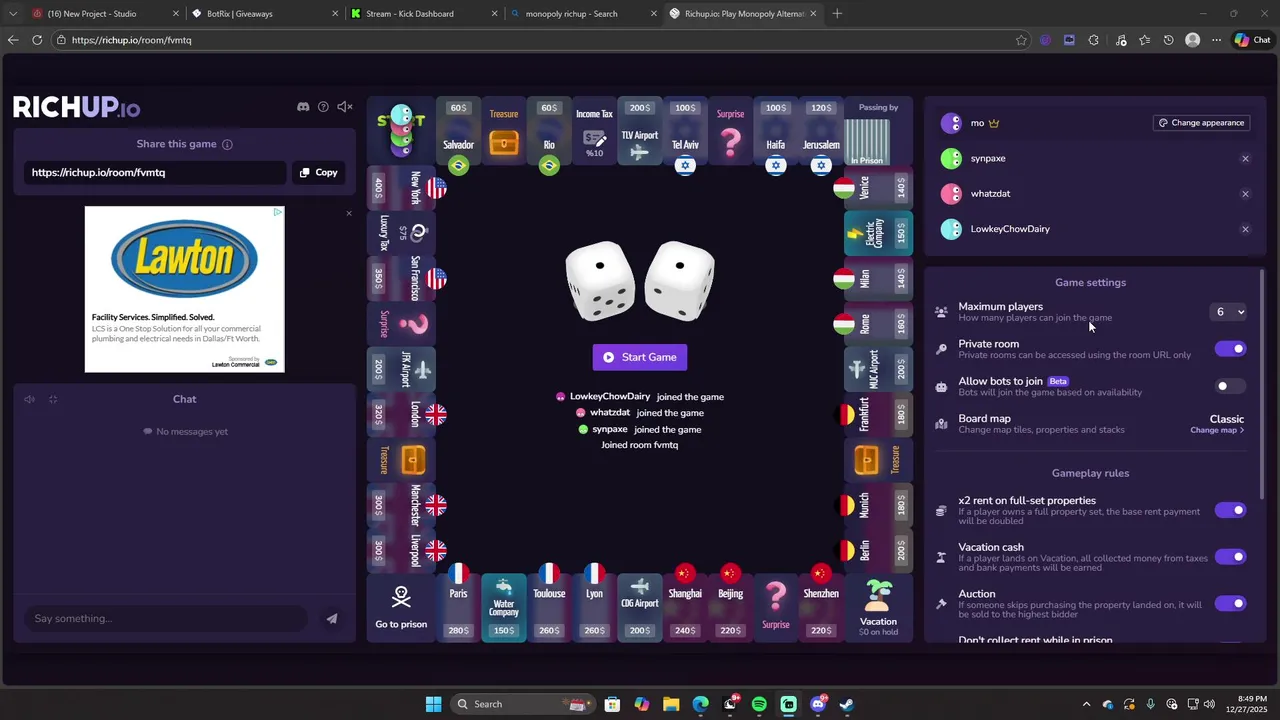Select the Luxury Tax tile
1280x720 pixels.
pyautogui.click(x=402, y=233)
